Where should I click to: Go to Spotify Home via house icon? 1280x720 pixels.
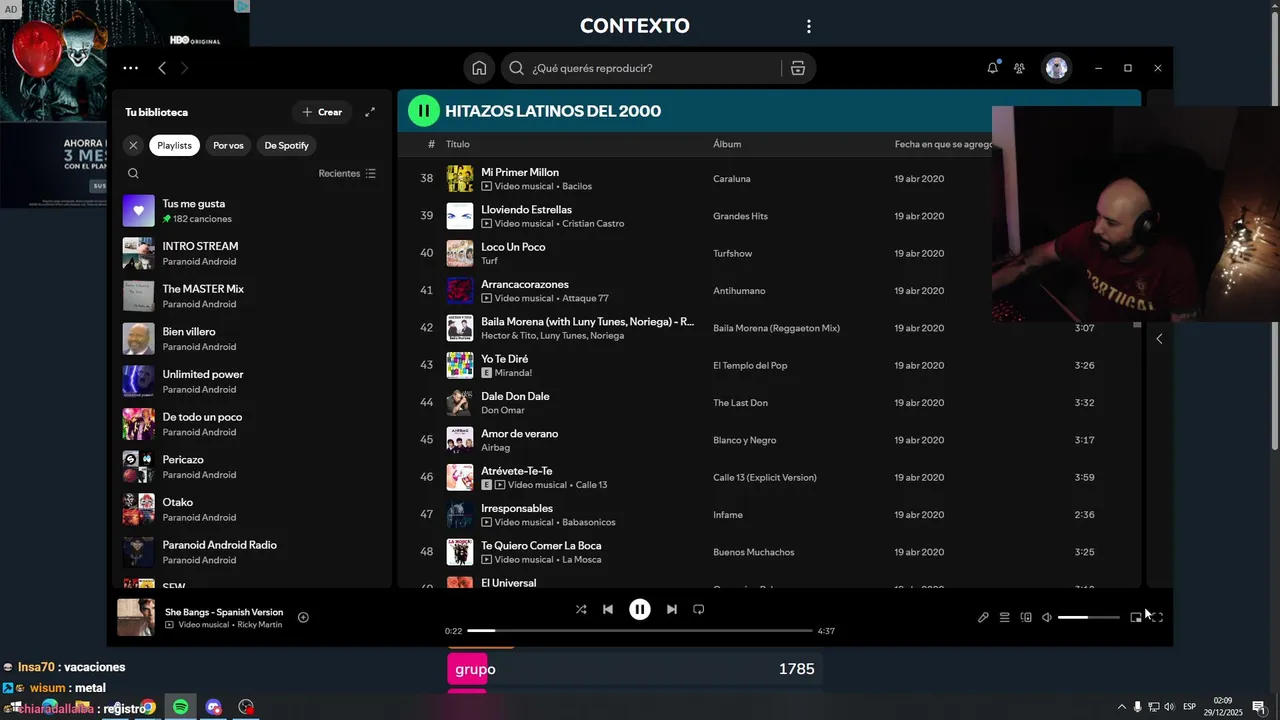479,68
